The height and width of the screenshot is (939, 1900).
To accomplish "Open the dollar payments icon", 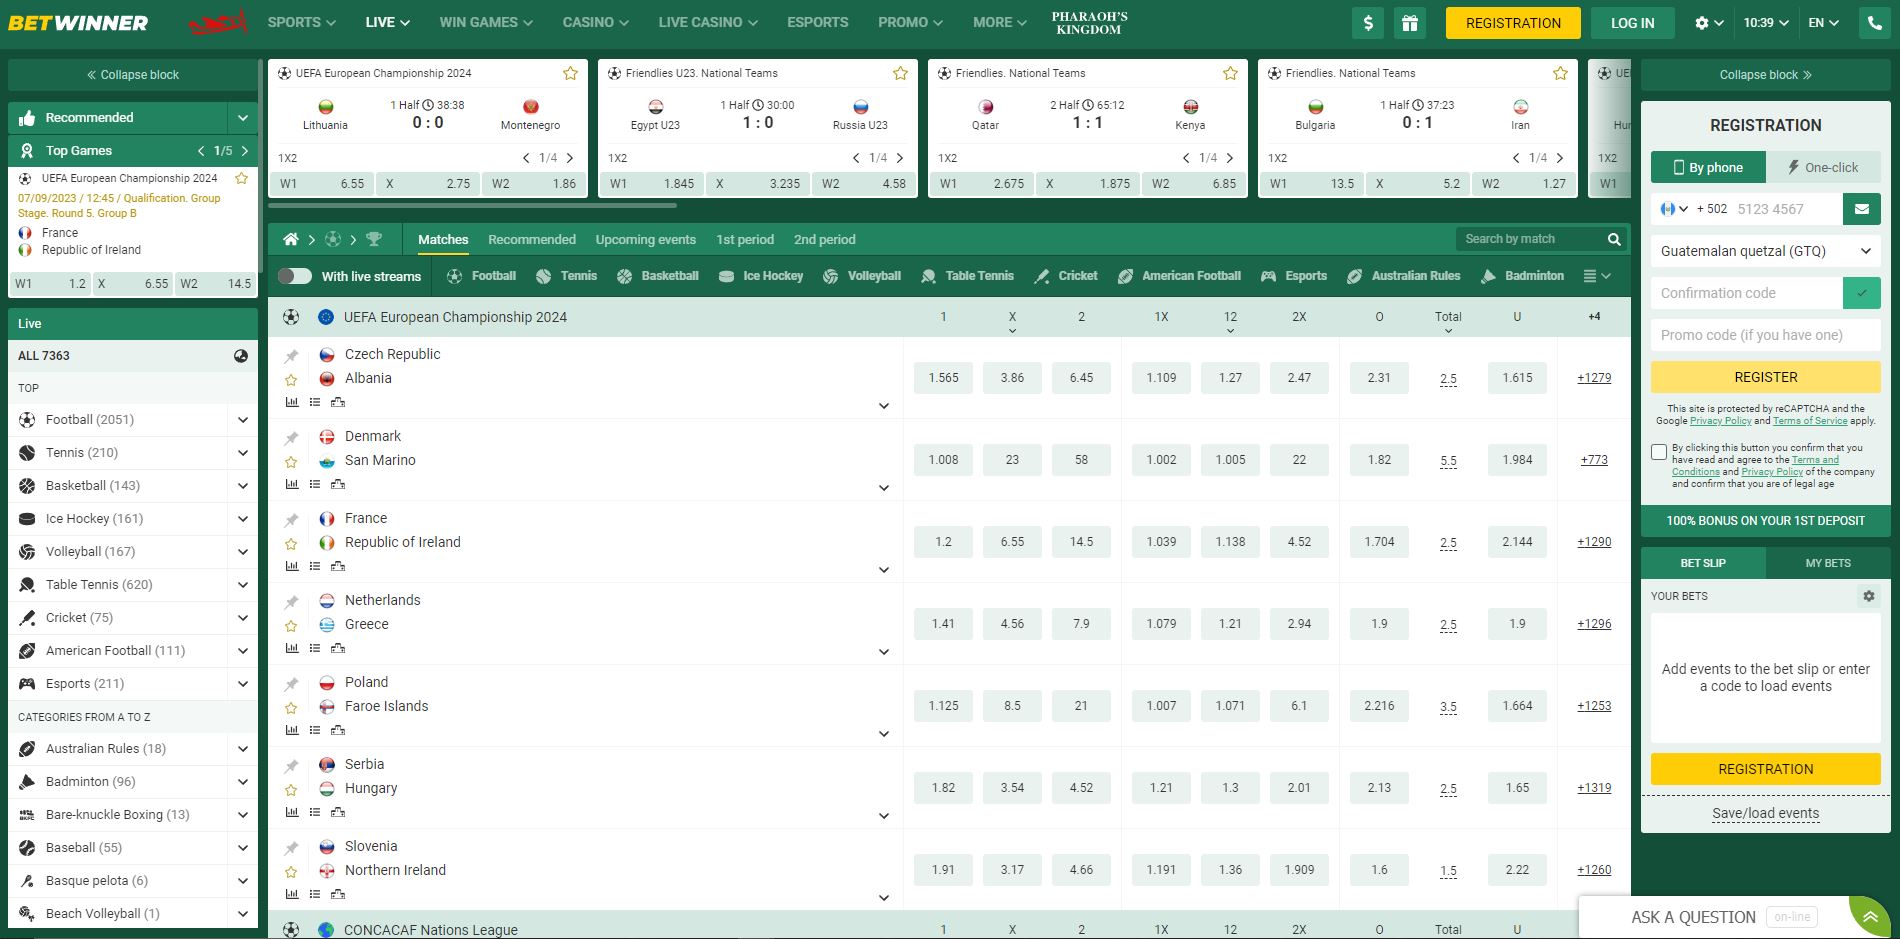I will pyautogui.click(x=1368, y=23).
